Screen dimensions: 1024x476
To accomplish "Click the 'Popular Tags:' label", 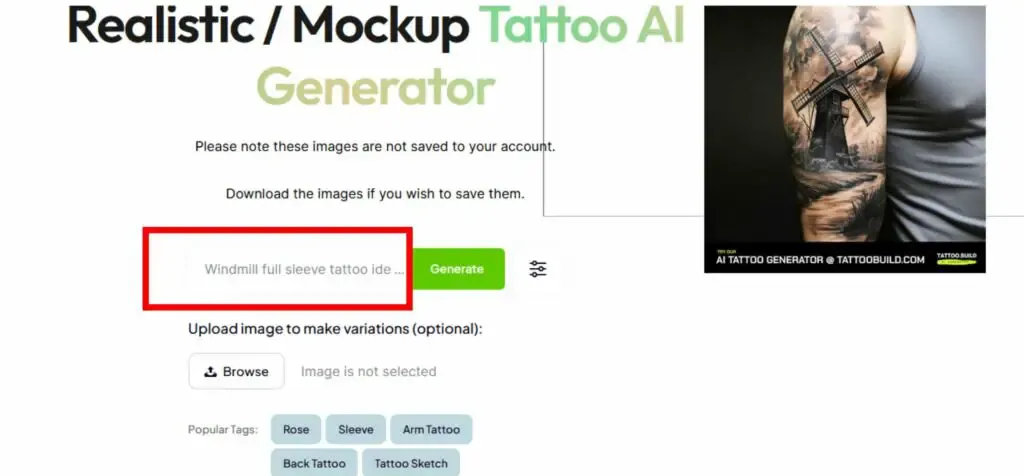I will tap(223, 430).
